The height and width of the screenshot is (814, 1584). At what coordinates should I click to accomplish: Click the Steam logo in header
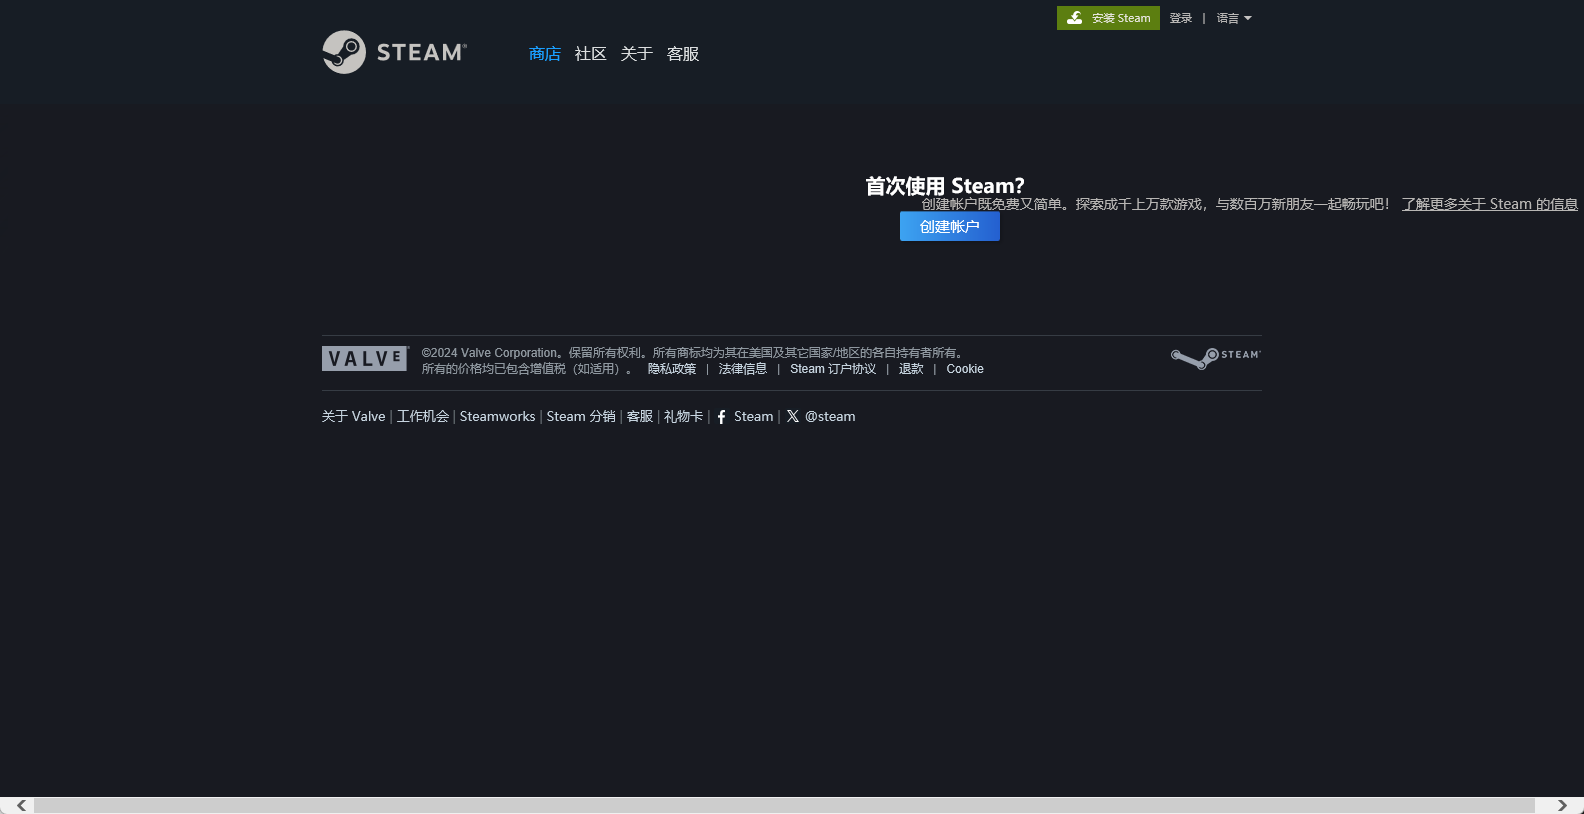[x=394, y=52]
